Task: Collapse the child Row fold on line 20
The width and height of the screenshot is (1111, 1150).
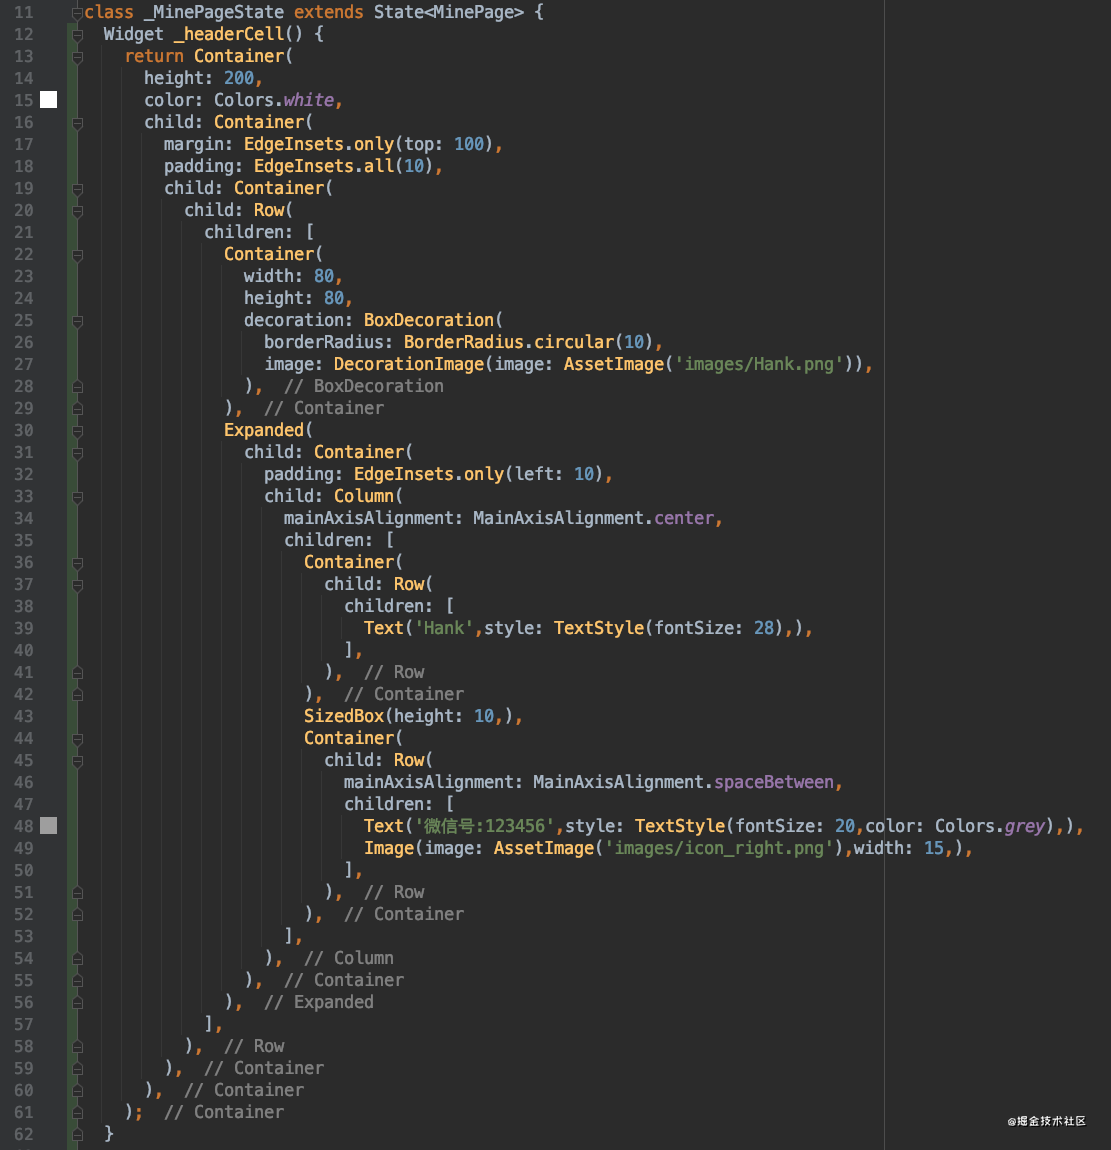Action: [77, 210]
